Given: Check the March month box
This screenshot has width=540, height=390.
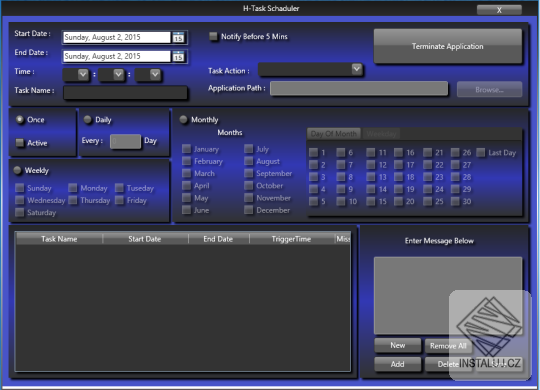Looking at the screenshot, I should [x=186, y=173].
